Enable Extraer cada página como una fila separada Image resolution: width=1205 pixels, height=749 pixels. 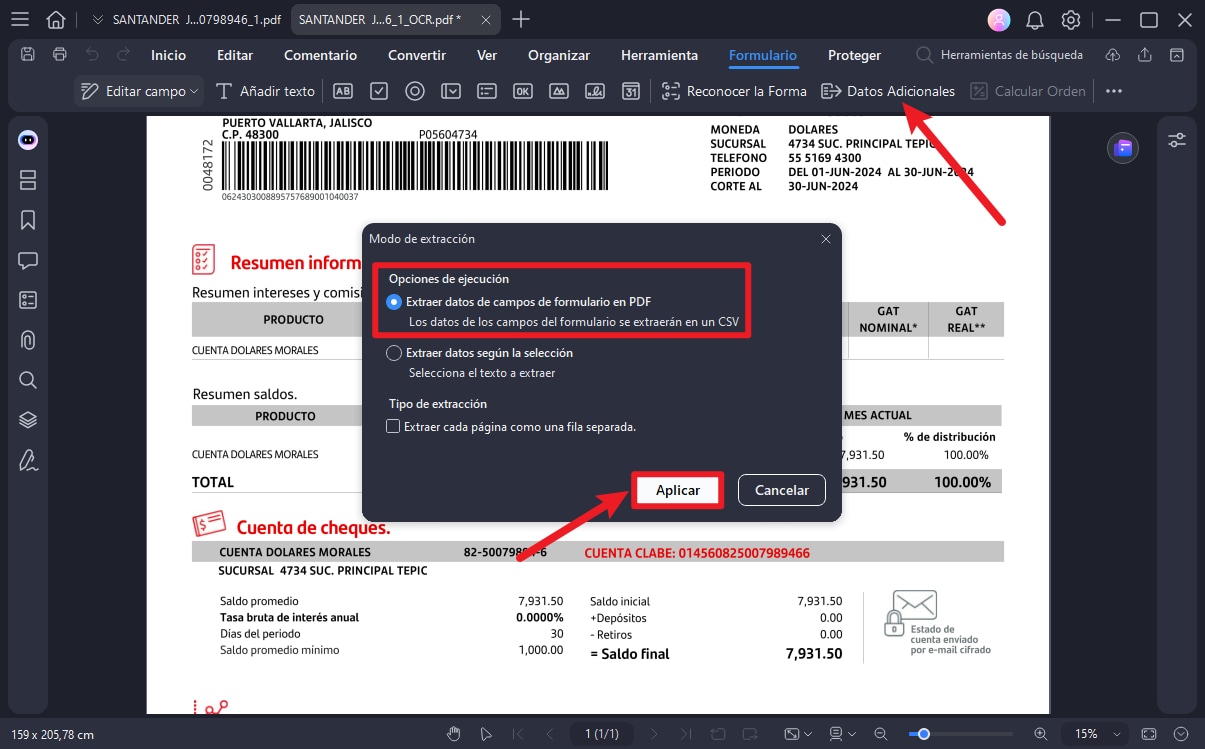[x=393, y=425]
